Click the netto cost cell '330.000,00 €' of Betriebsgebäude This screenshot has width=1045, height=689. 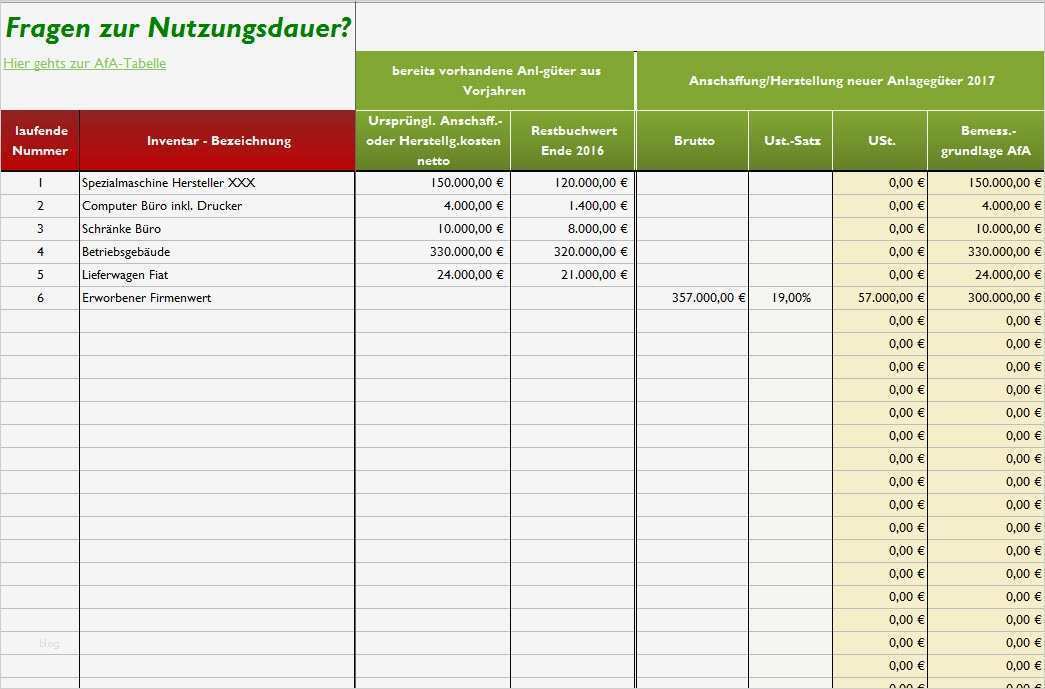pos(433,252)
